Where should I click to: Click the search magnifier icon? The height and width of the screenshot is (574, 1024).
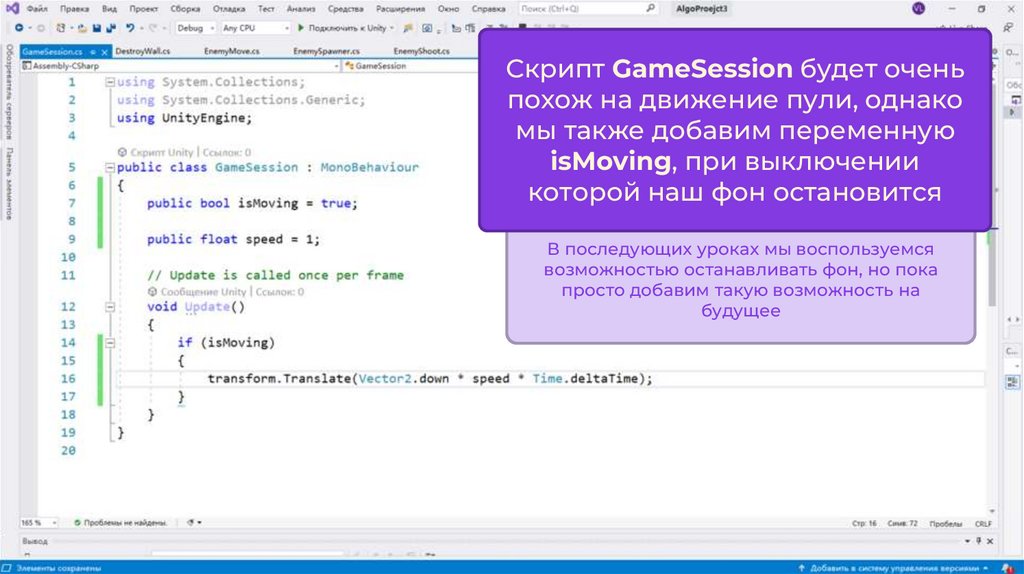pos(650,8)
